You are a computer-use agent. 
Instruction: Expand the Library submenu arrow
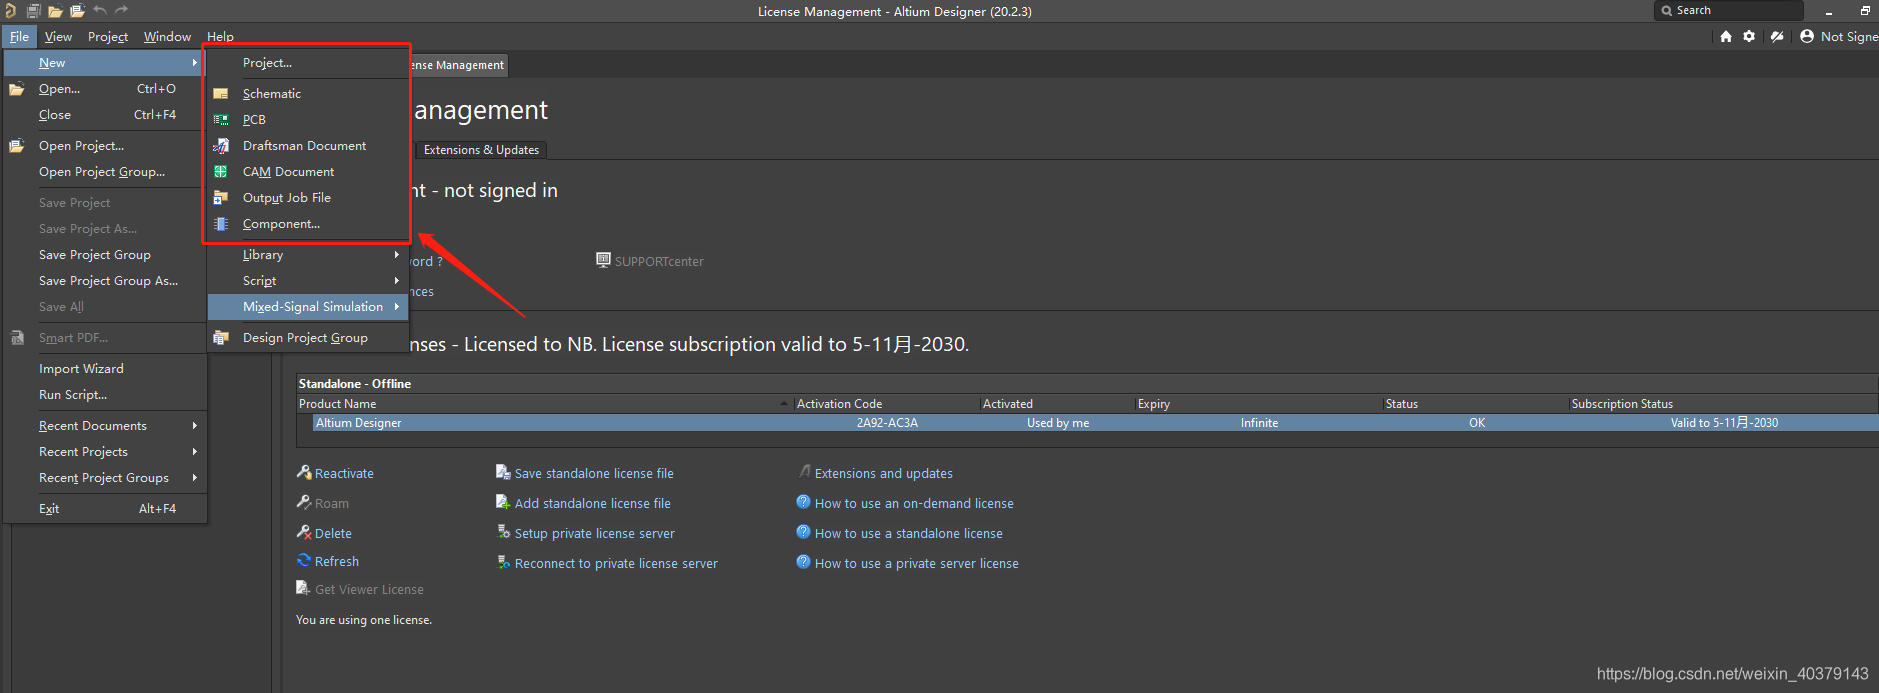click(x=397, y=254)
